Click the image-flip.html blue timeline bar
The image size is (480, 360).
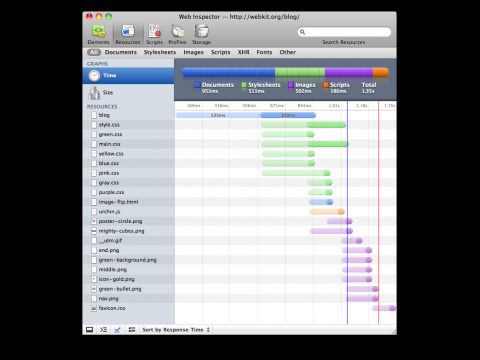point(321,202)
